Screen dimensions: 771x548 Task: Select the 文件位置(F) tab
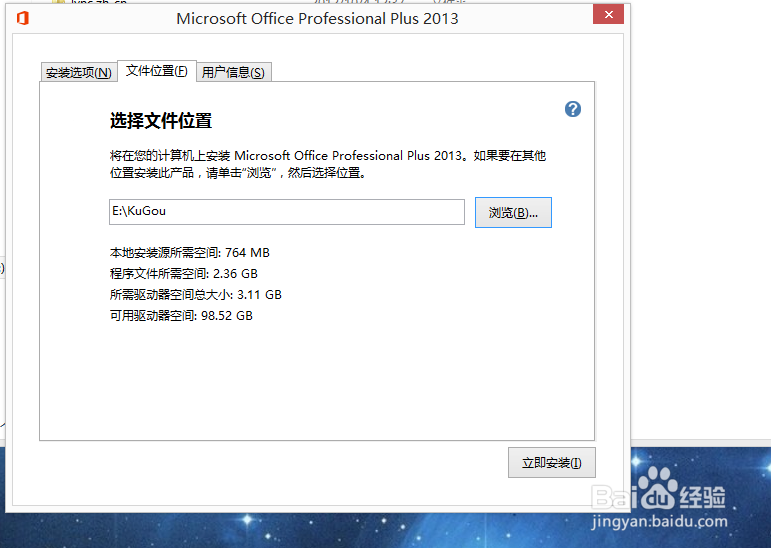[x=157, y=71]
